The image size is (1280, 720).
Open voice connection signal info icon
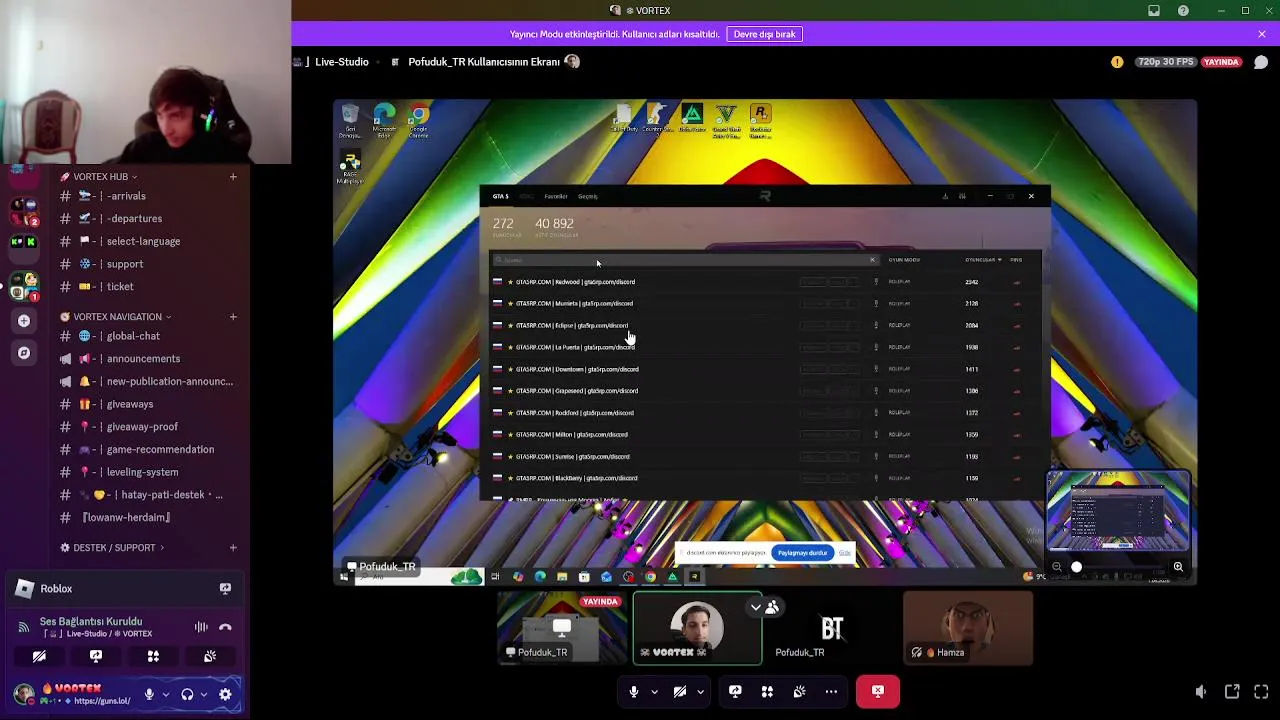pyautogui.click(x=24, y=627)
